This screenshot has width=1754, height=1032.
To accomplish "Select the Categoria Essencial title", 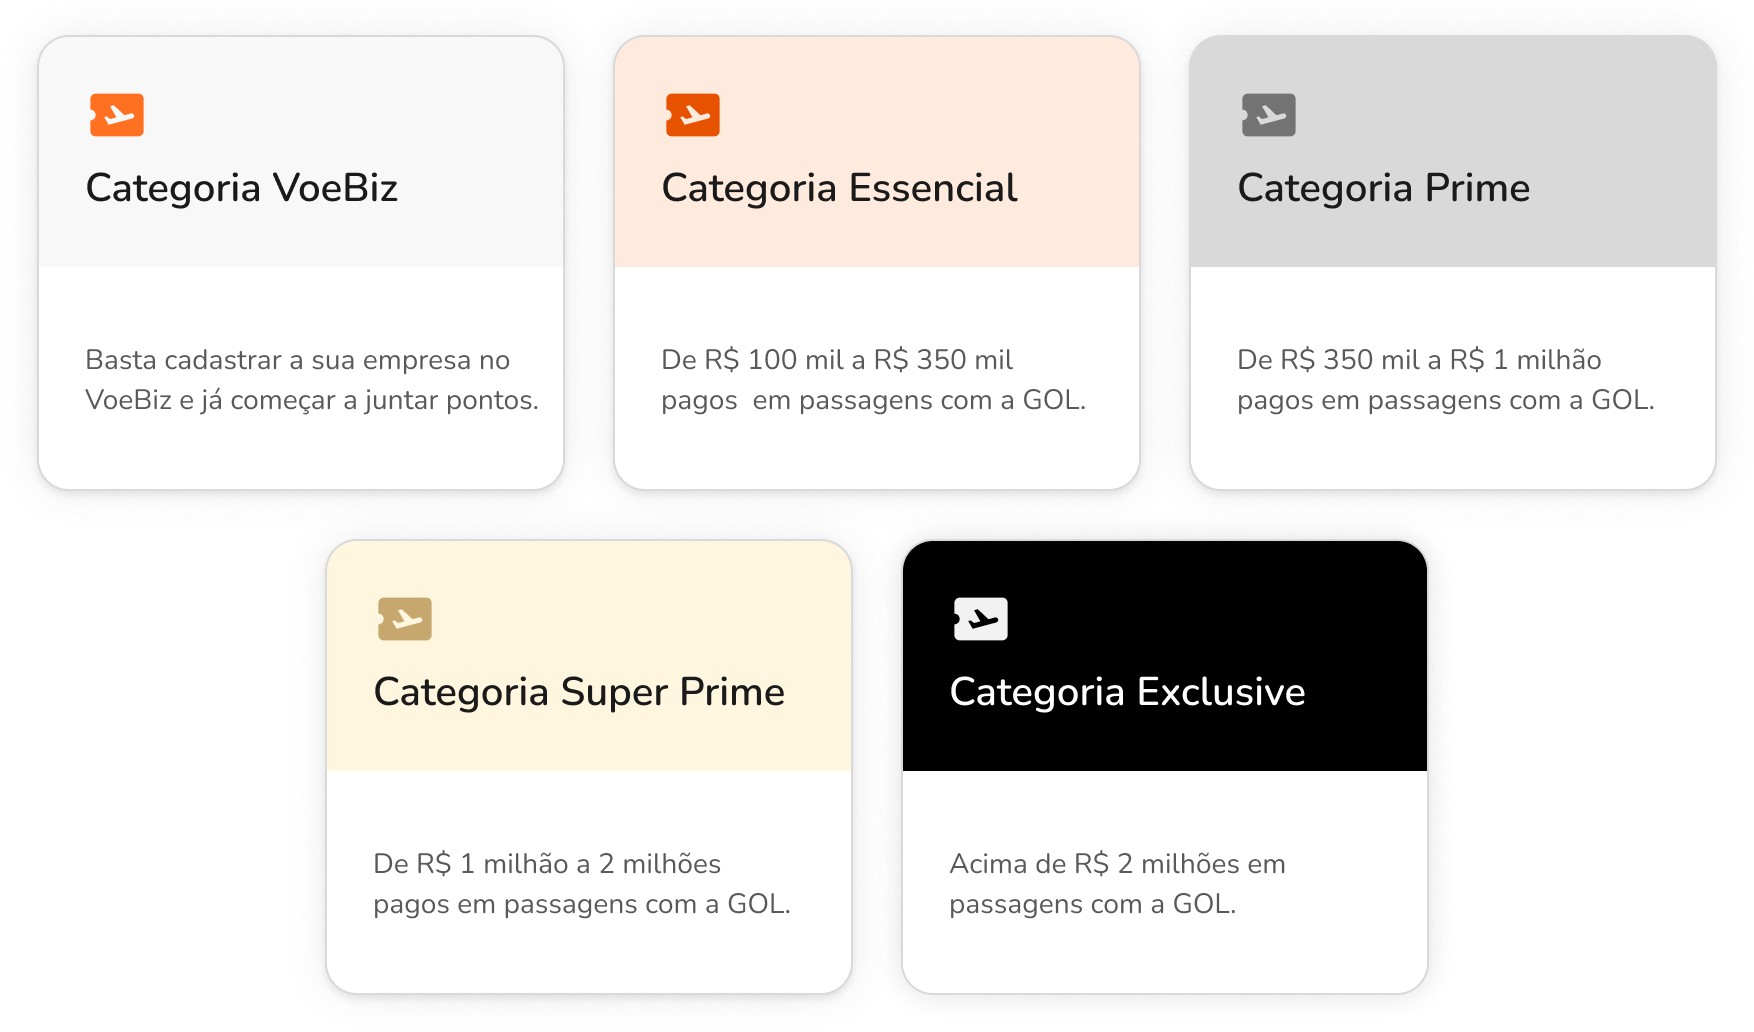I will tap(840, 188).
